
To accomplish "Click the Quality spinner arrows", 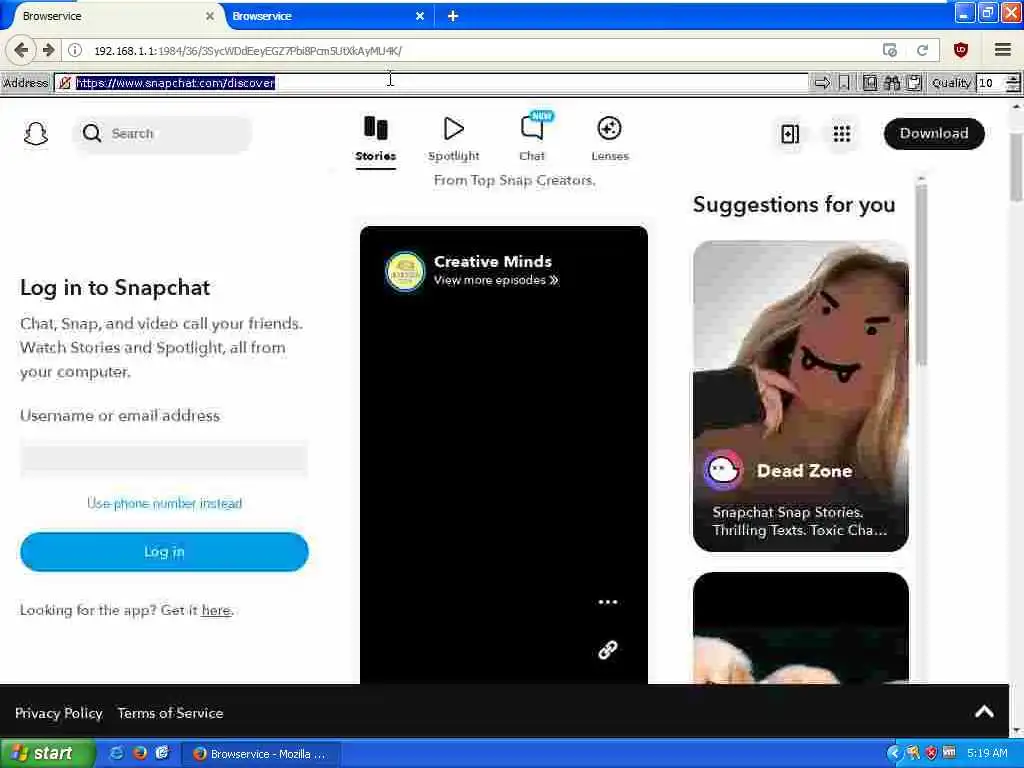I will point(1013,83).
